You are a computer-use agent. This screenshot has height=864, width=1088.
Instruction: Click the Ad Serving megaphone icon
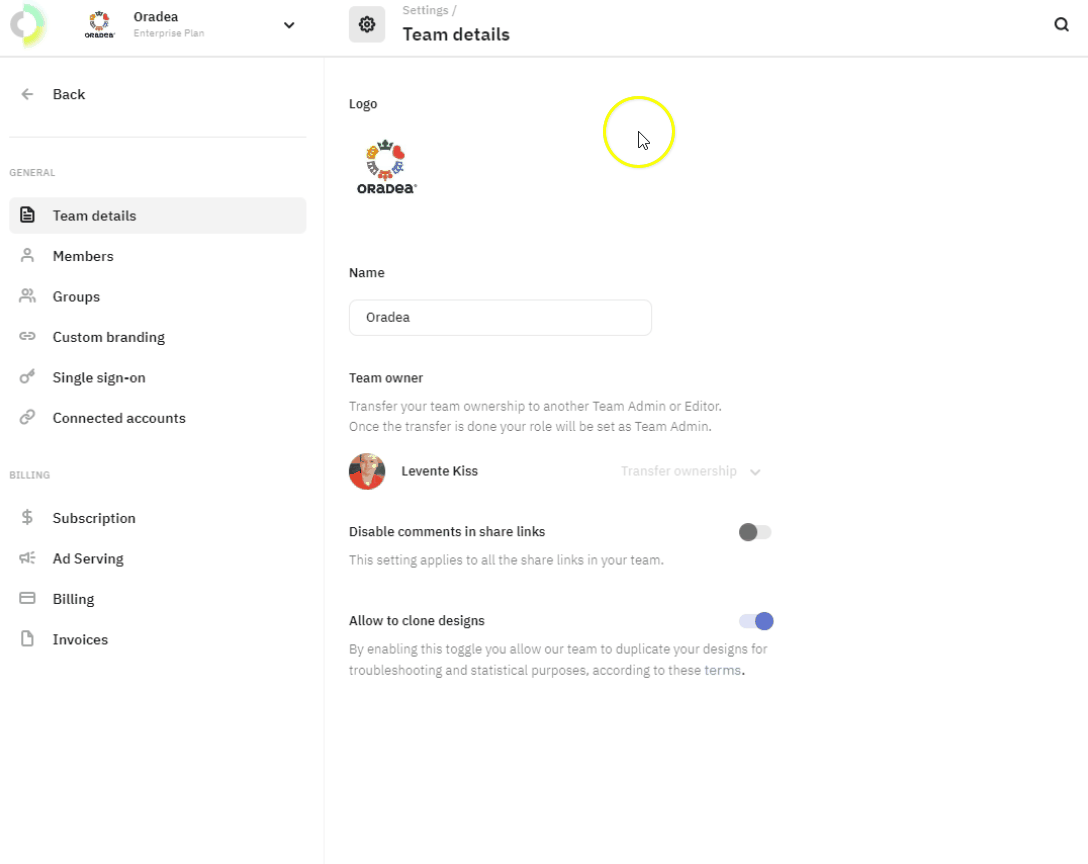coord(27,558)
